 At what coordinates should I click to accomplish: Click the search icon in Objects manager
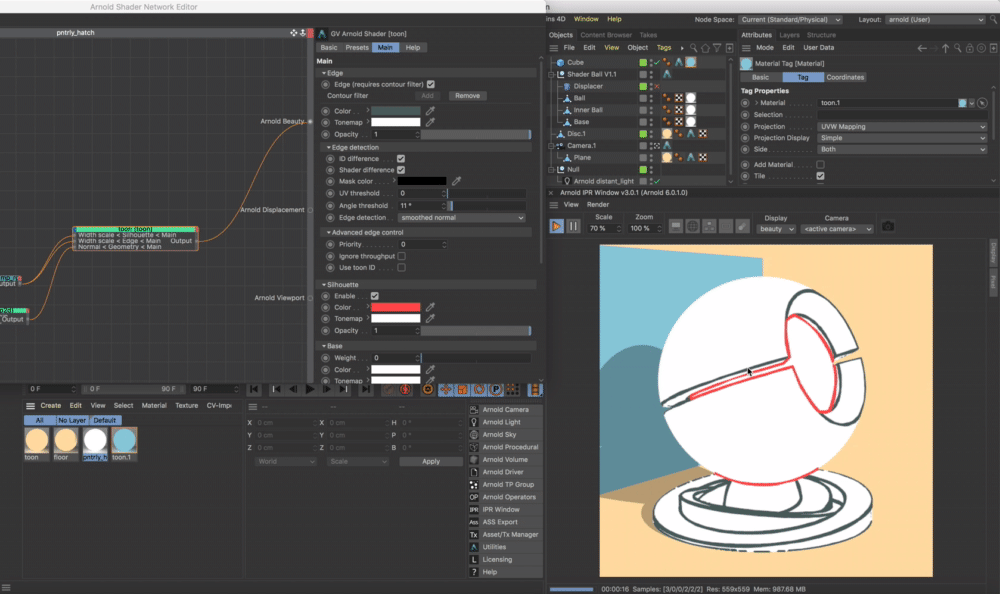click(693, 48)
